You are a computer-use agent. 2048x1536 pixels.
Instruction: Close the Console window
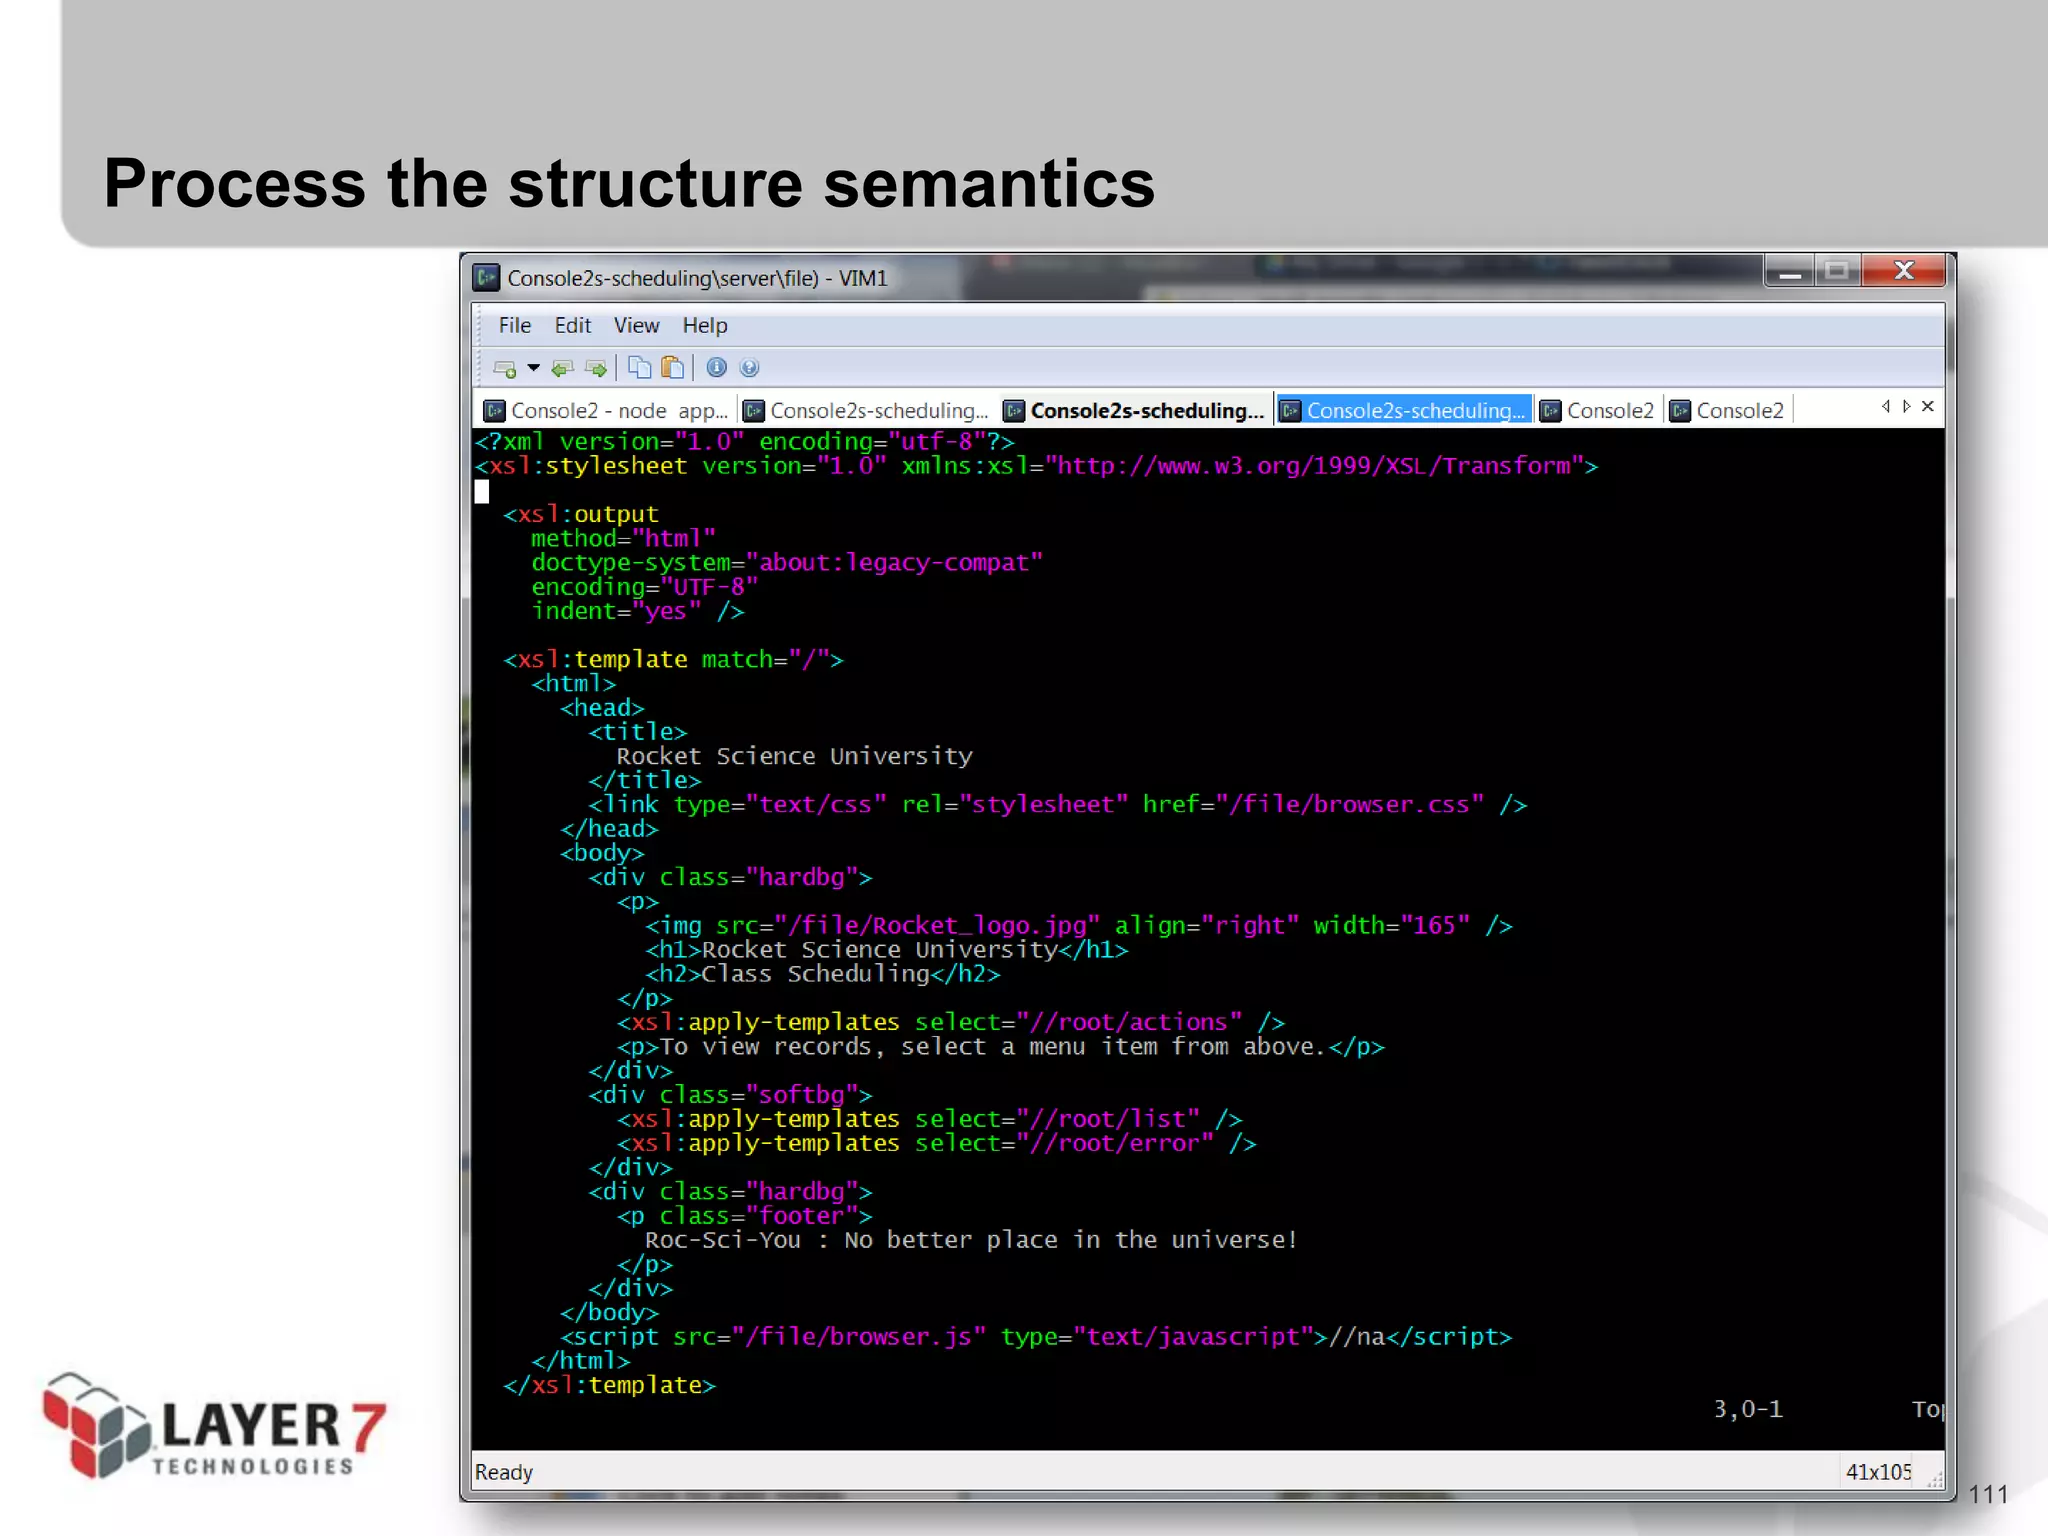[x=1904, y=270]
